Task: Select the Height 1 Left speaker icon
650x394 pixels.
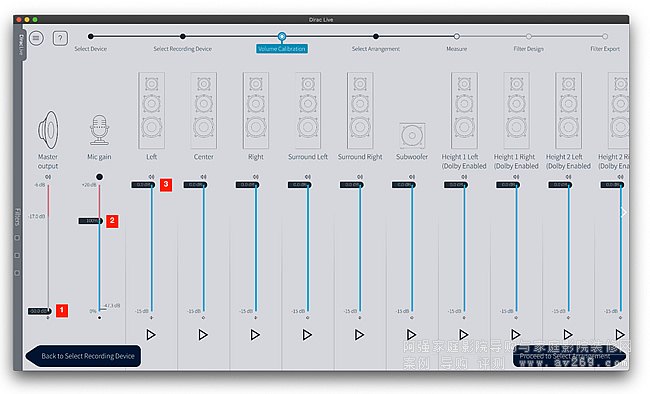Action: pyautogui.click(x=464, y=111)
